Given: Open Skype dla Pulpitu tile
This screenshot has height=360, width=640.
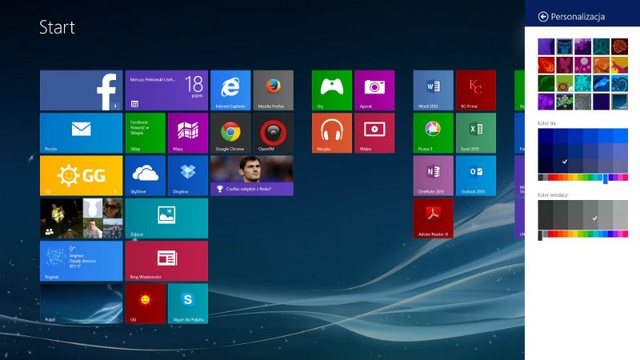Looking at the screenshot, I should (x=188, y=304).
